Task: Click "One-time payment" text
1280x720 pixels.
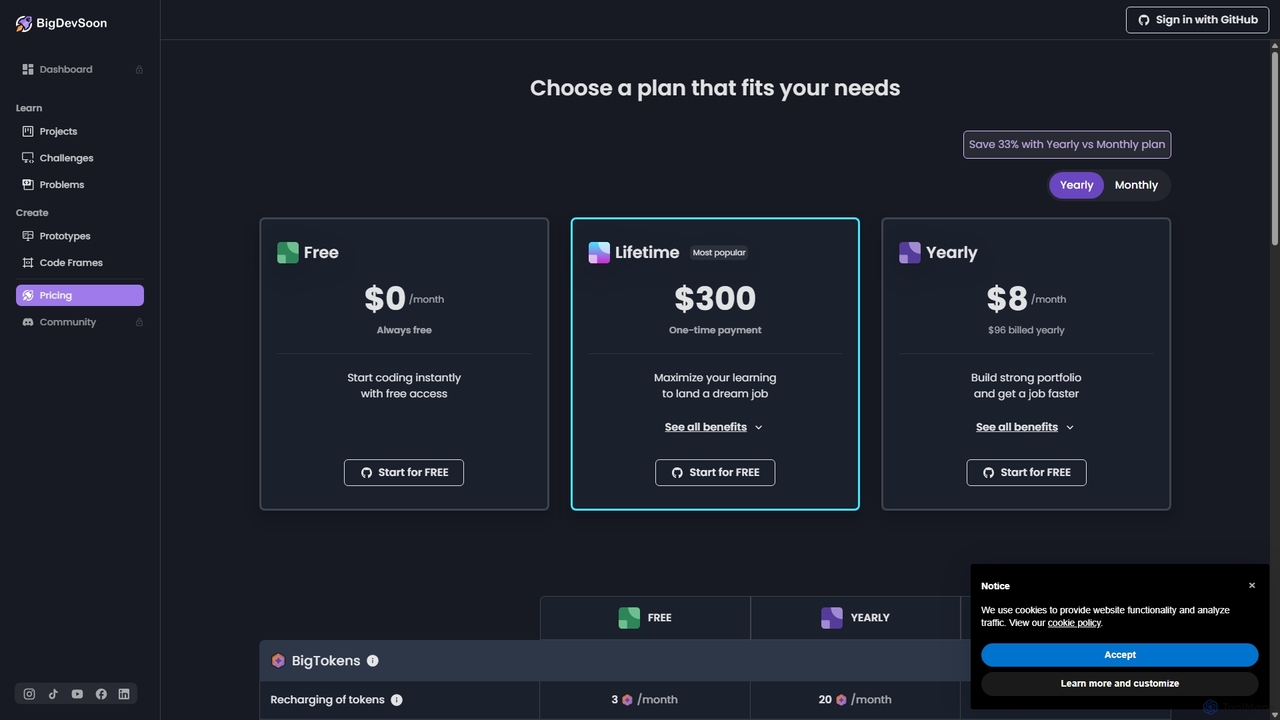Action: coord(715,330)
